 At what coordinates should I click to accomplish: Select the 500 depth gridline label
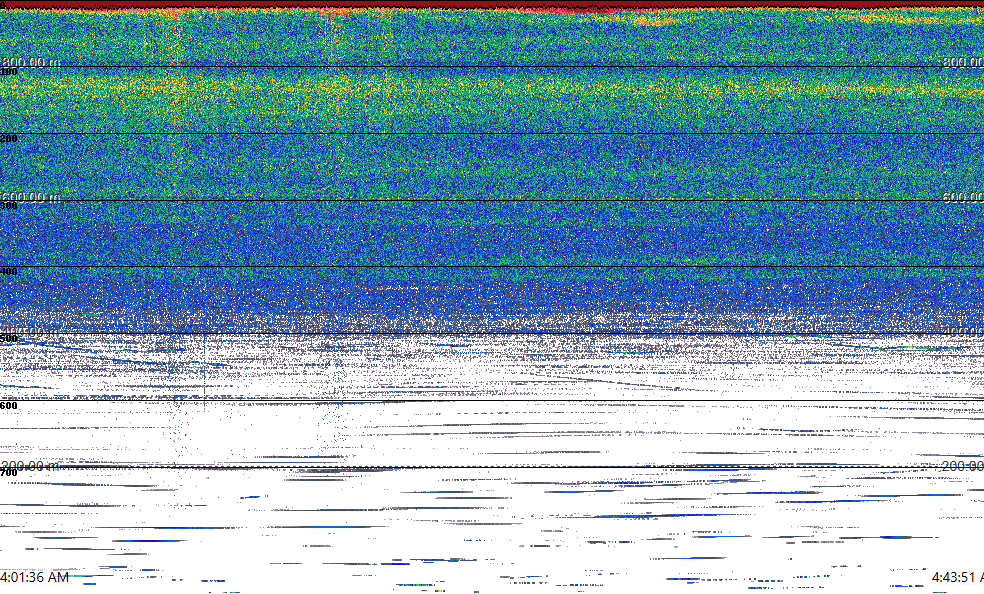9,339
